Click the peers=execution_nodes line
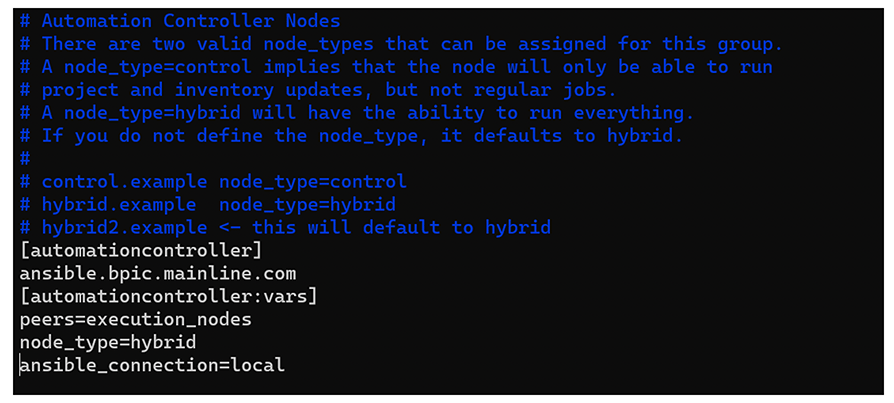Screen dimensions: 894x403 coord(136,319)
